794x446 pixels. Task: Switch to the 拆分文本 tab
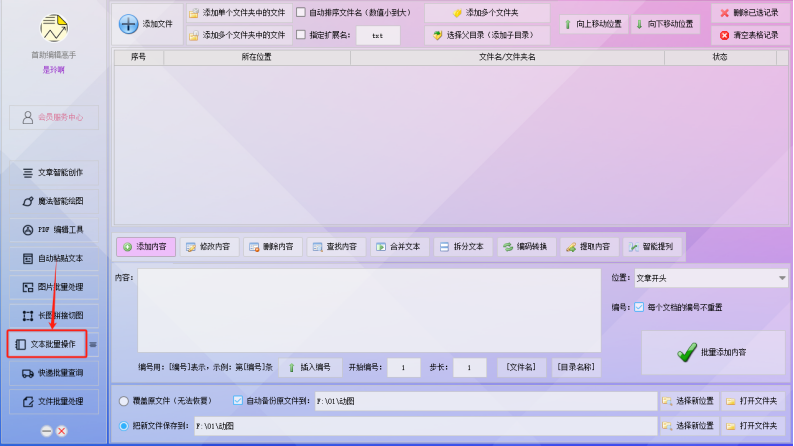[x=463, y=247]
